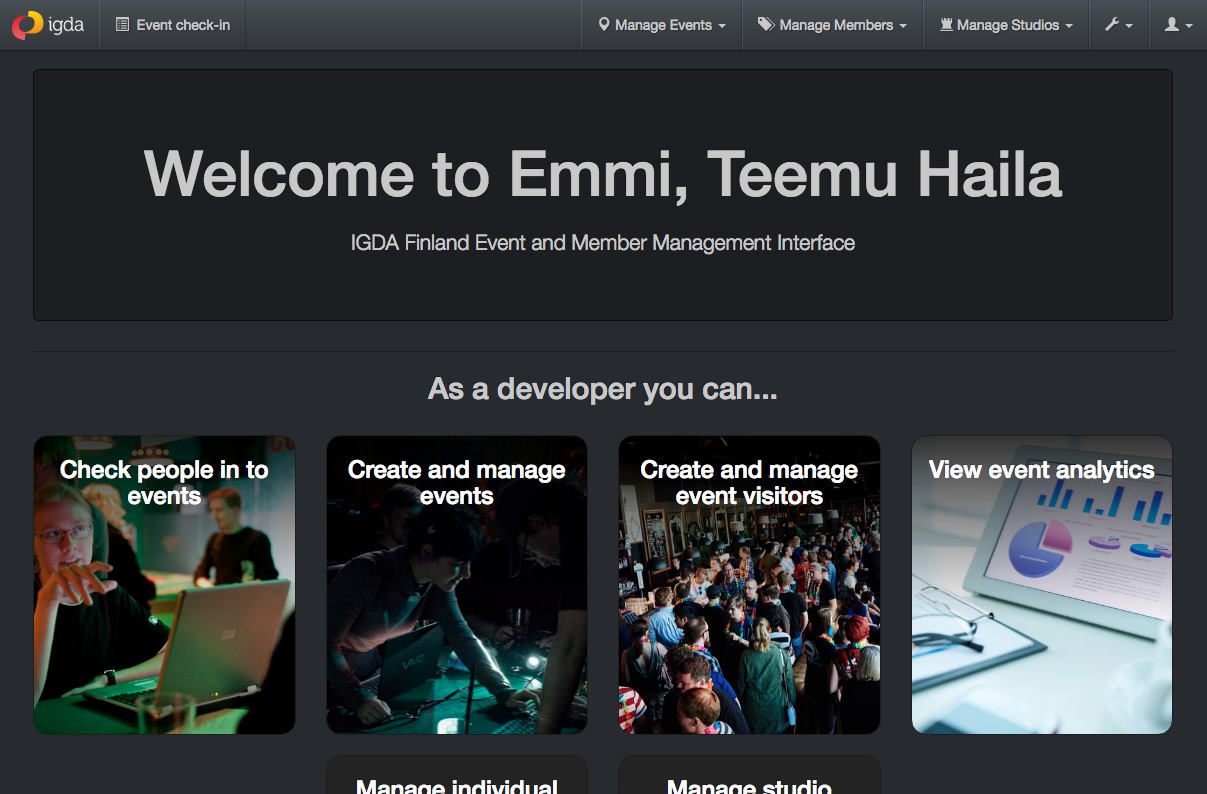Open the View event analytics card
This screenshot has height=794, width=1207.
tap(1042, 585)
